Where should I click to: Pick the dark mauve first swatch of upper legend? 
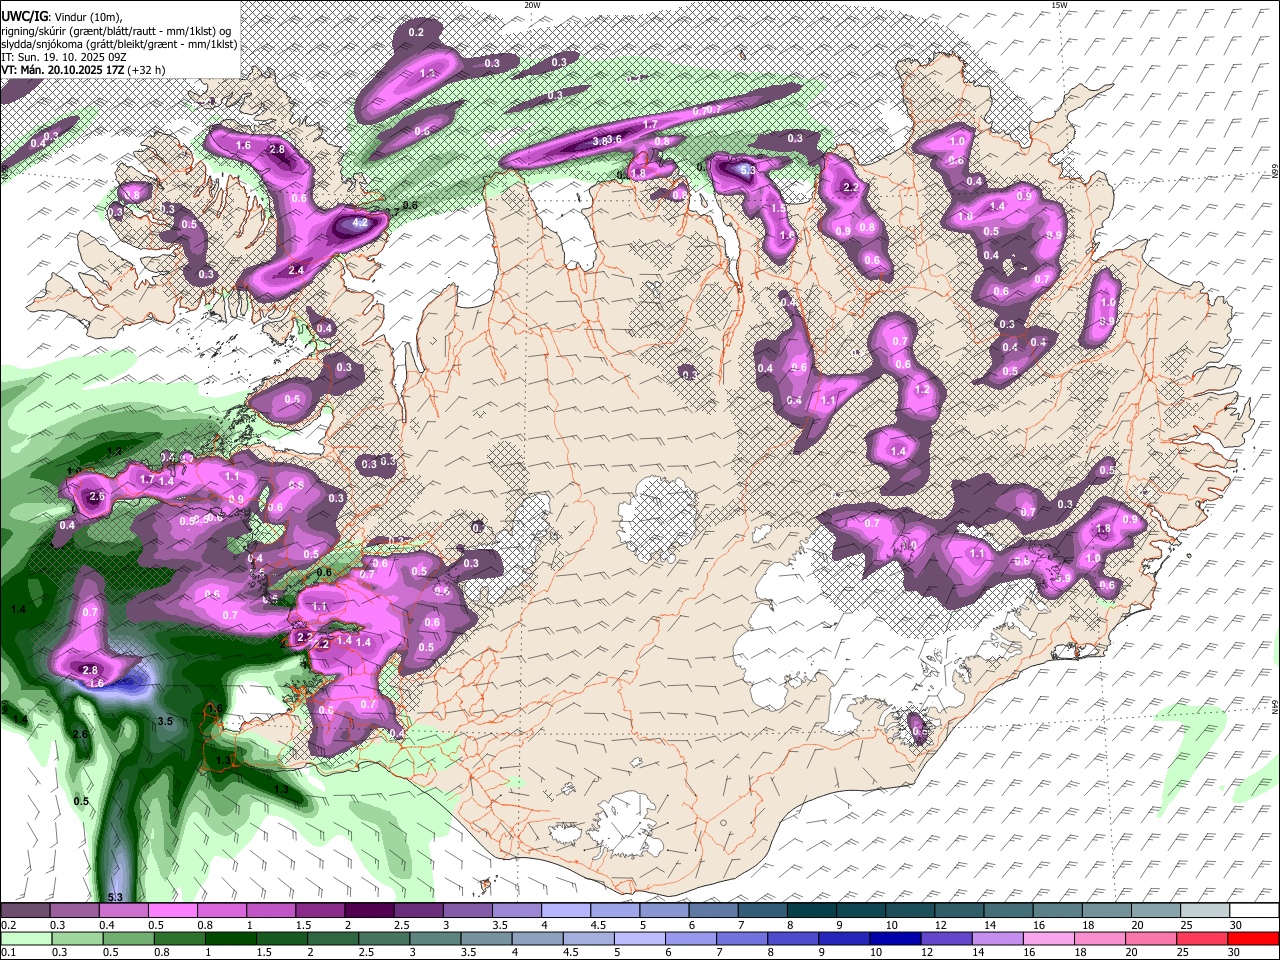(x=25, y=911)
